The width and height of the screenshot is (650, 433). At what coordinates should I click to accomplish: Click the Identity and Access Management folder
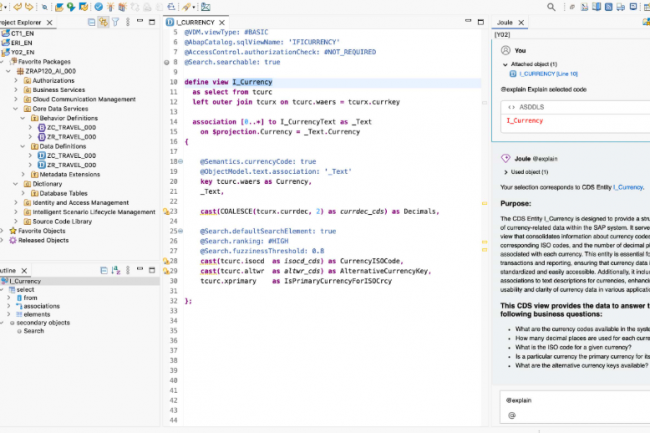tap(80, 203)
